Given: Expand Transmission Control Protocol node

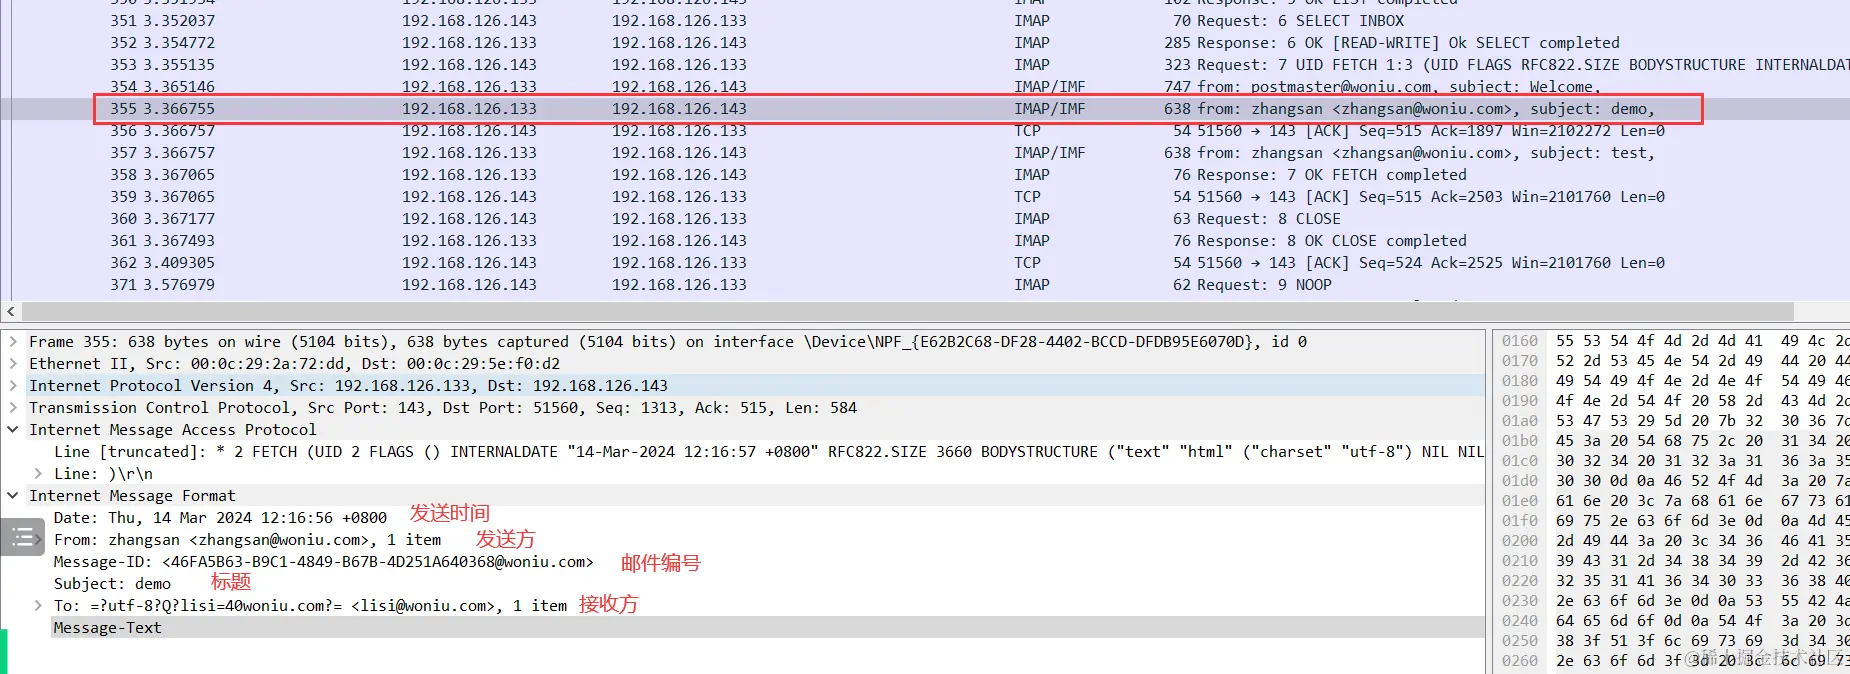Looking at the screenshot, I should (x=13, y=408).
